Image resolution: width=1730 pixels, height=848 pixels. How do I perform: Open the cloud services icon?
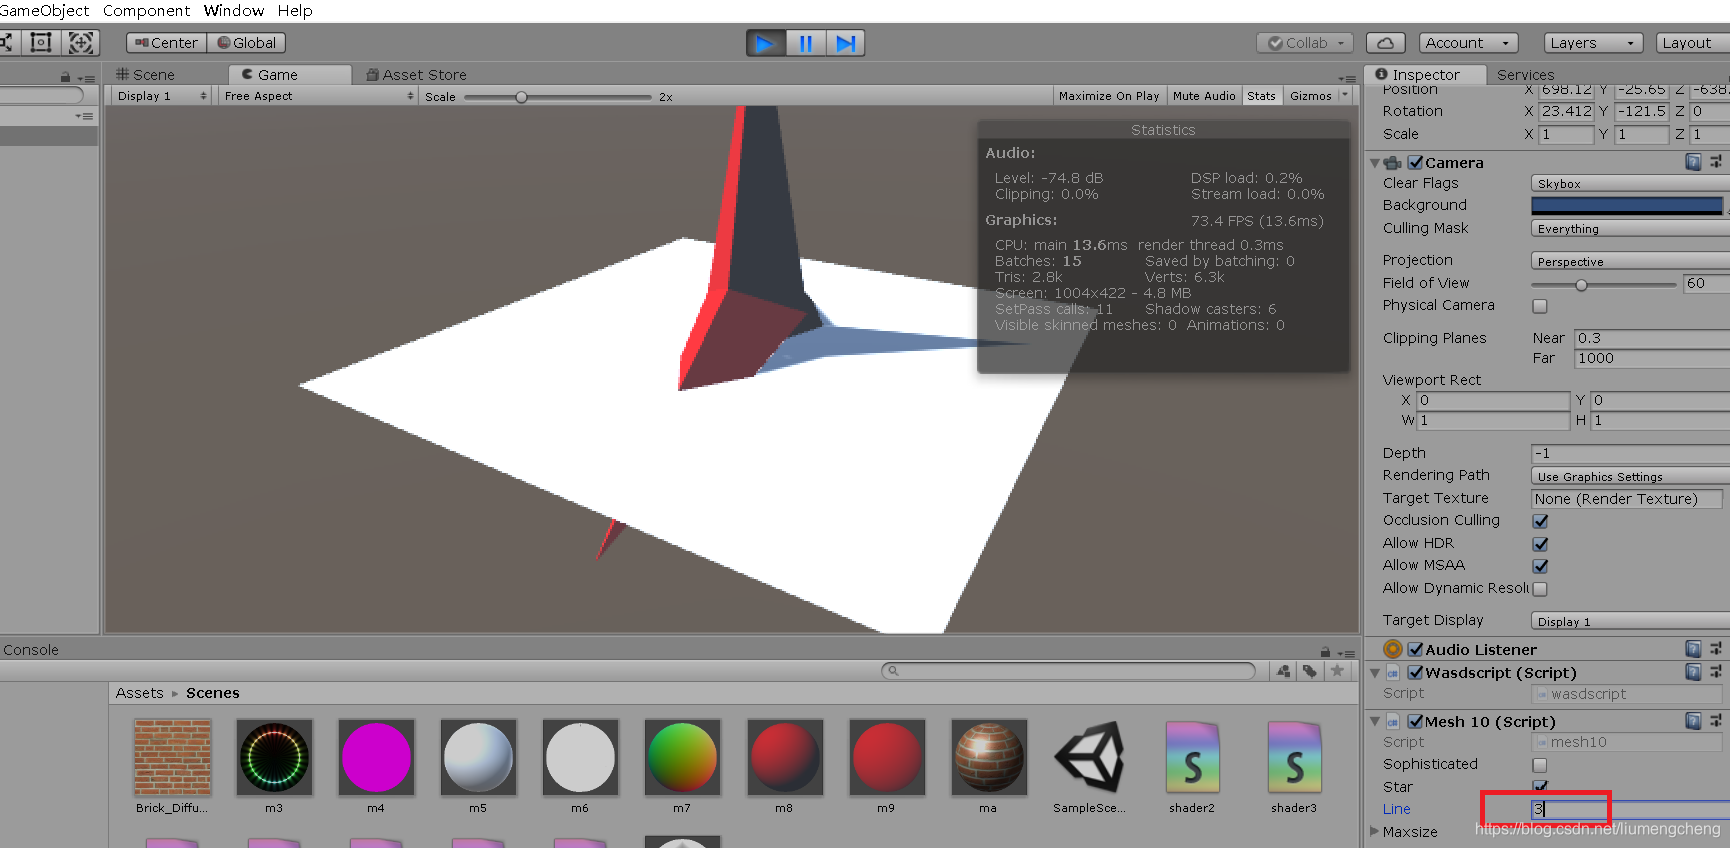point(1385,43)
